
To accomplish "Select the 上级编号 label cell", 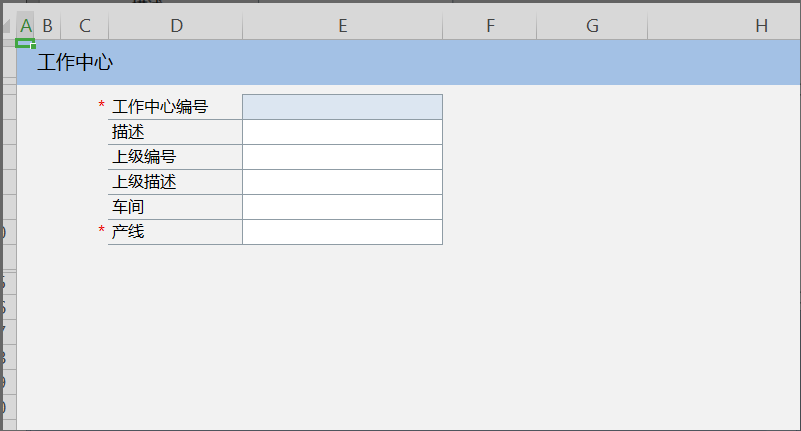I will (175, 157).
